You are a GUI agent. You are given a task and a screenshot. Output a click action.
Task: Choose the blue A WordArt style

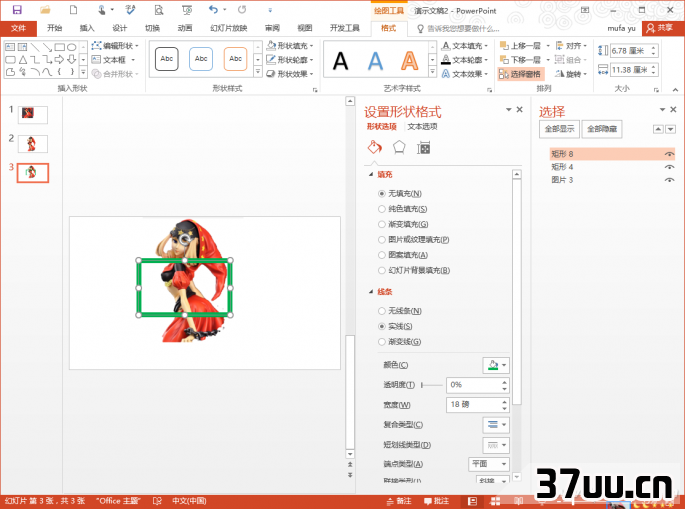point(375,60)
